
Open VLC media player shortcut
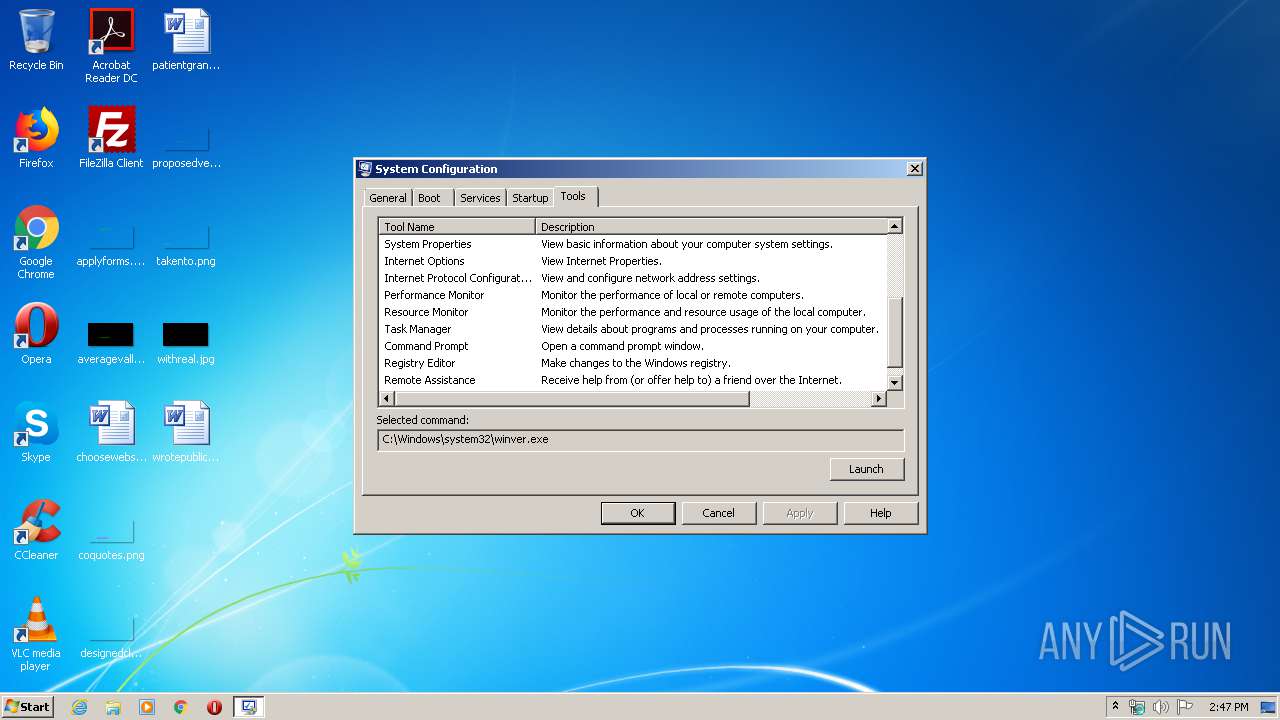click(36, 634)
